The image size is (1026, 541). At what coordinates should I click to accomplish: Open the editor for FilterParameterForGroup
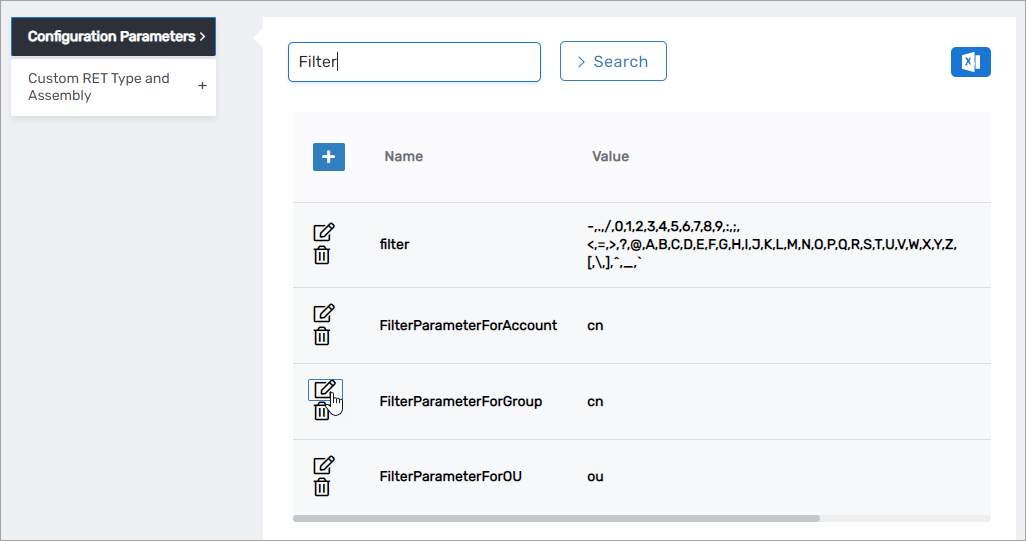point(323,389)
